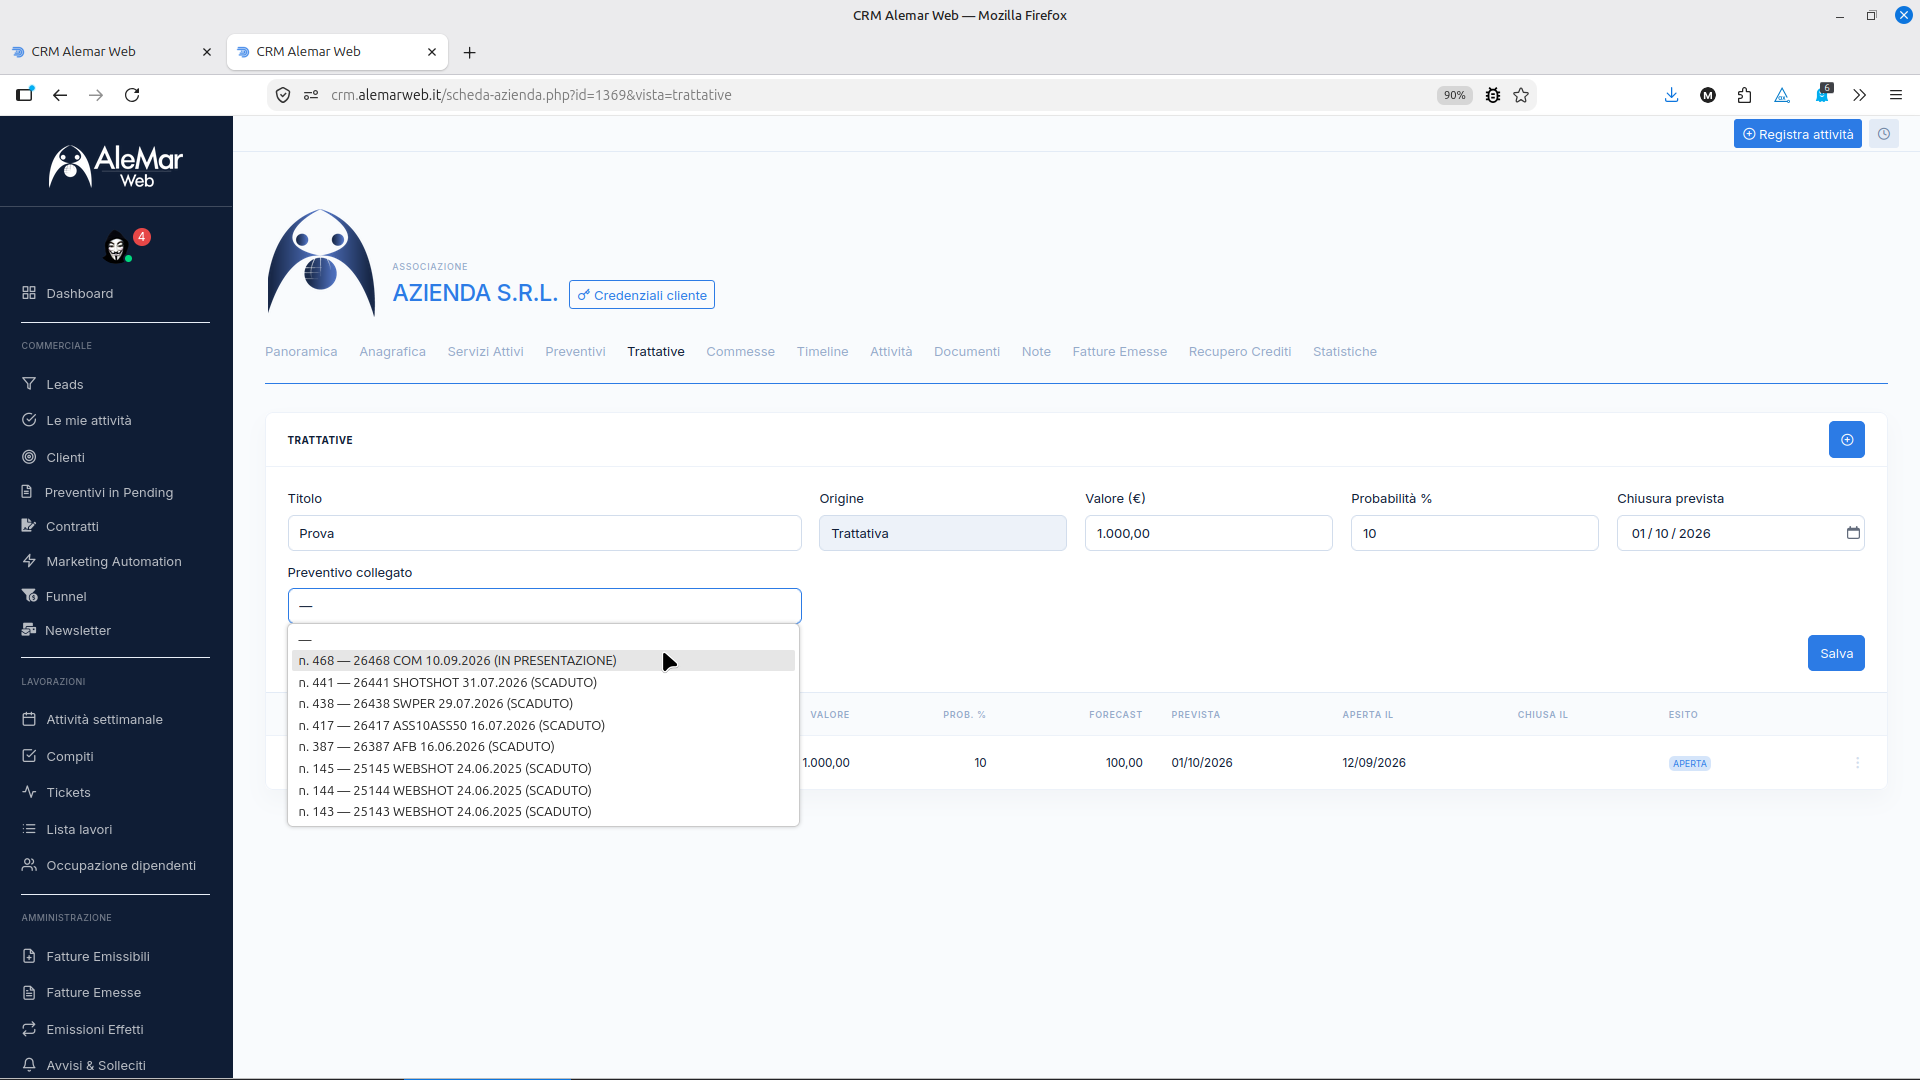Screen dimensions: 1920x1080
Task: Switch to the Statistiche tab
Action: (x=1344, y=352)
